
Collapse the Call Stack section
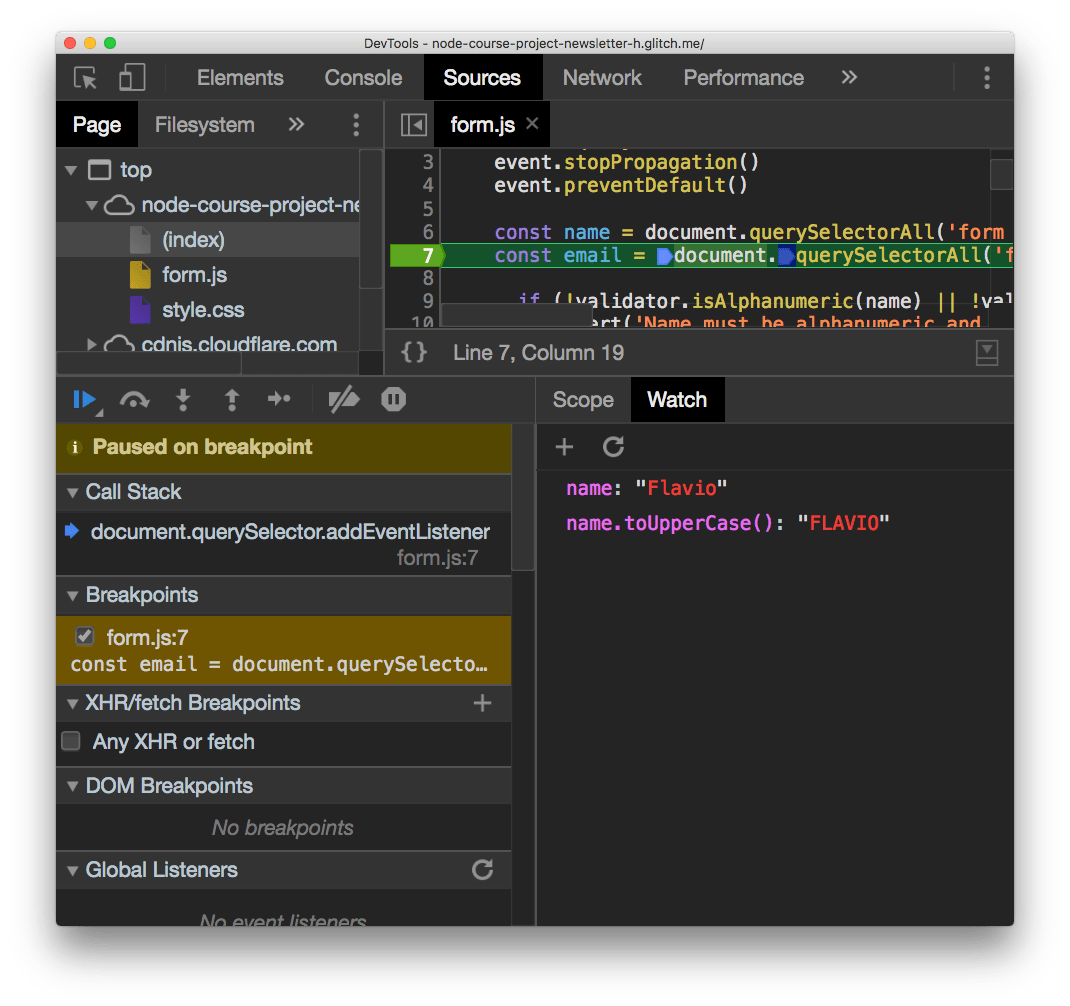coord(72,492)
